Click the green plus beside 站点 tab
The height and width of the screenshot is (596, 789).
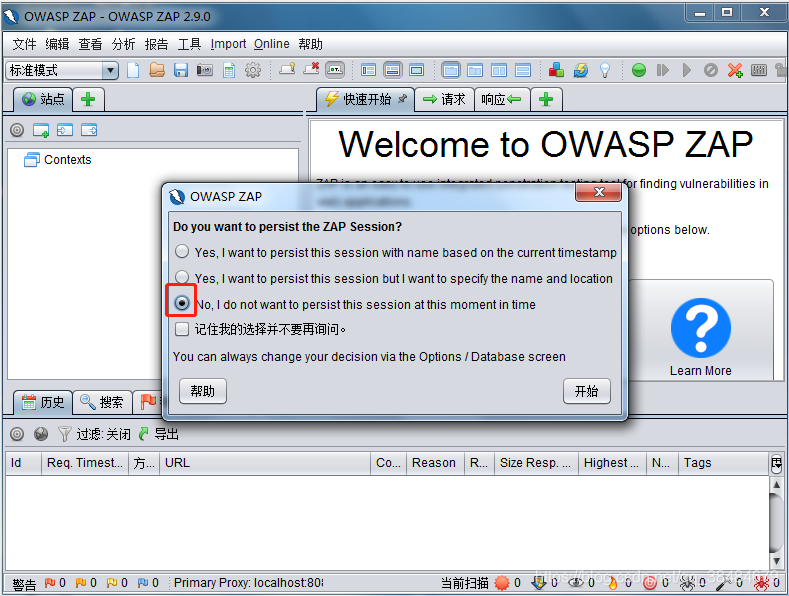tap(88, 99)
